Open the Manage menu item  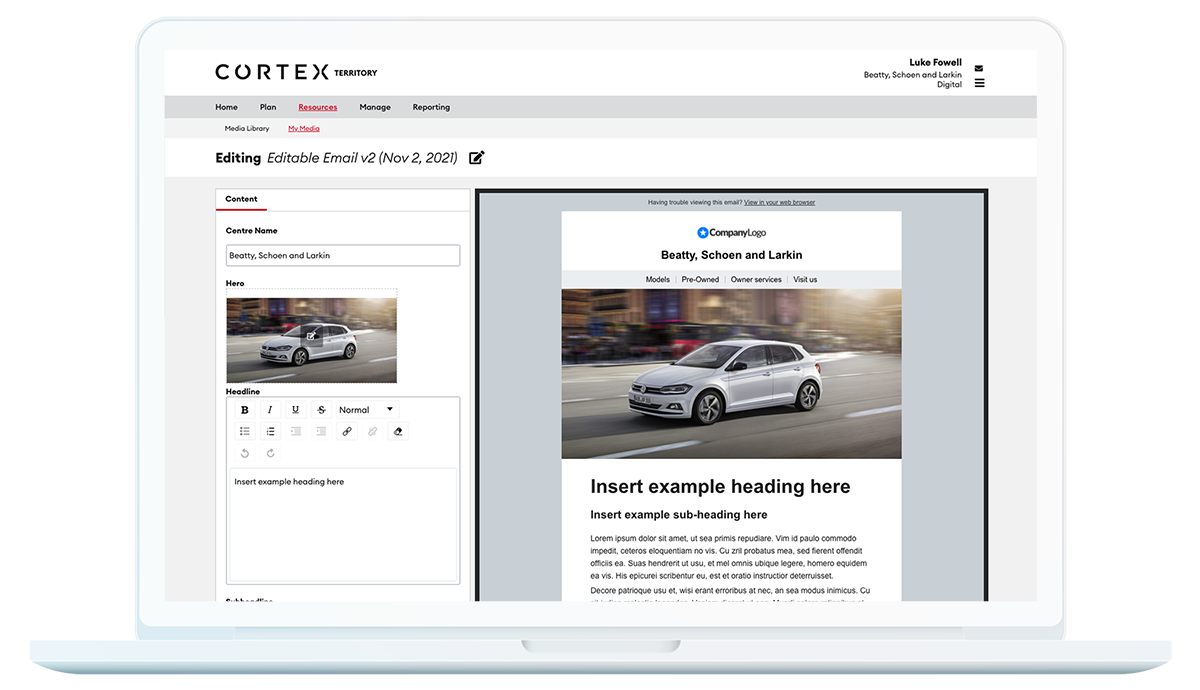tap(375, 107)
